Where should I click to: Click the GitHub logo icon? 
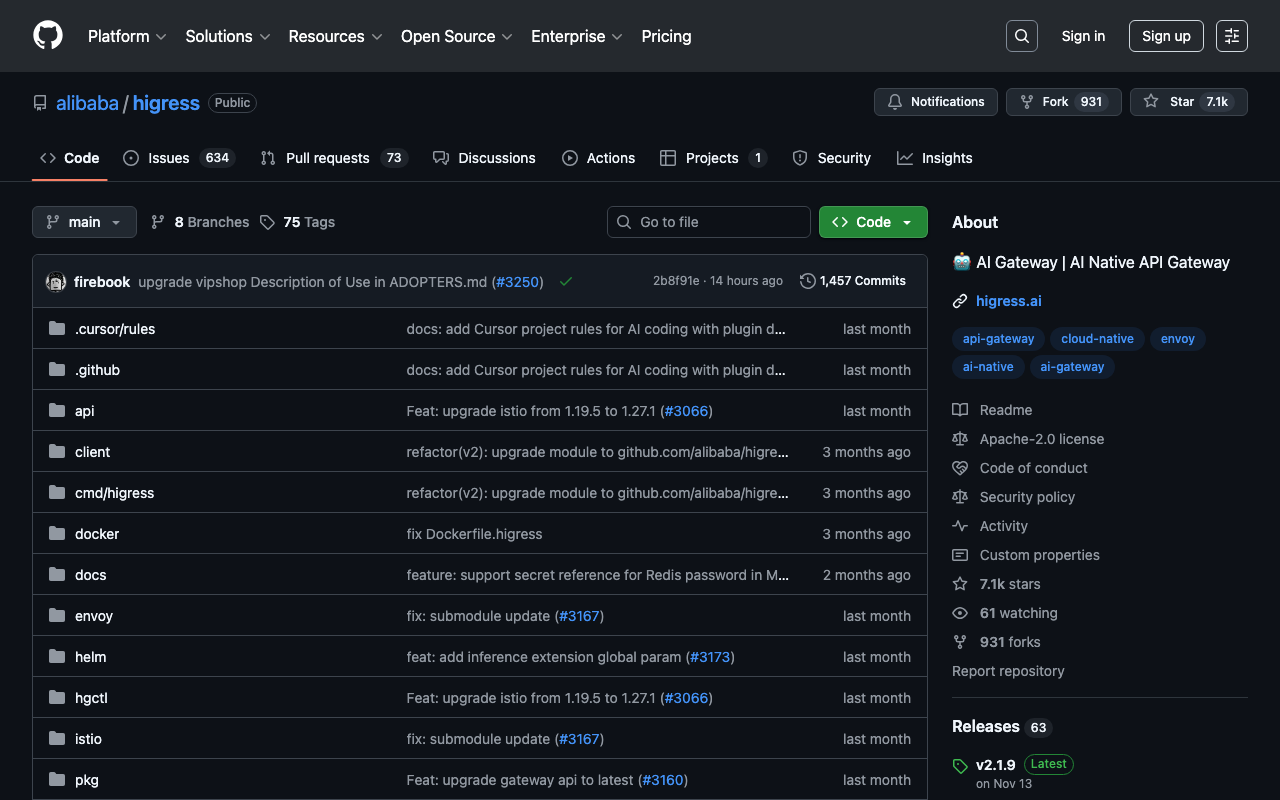coord(48,36)
